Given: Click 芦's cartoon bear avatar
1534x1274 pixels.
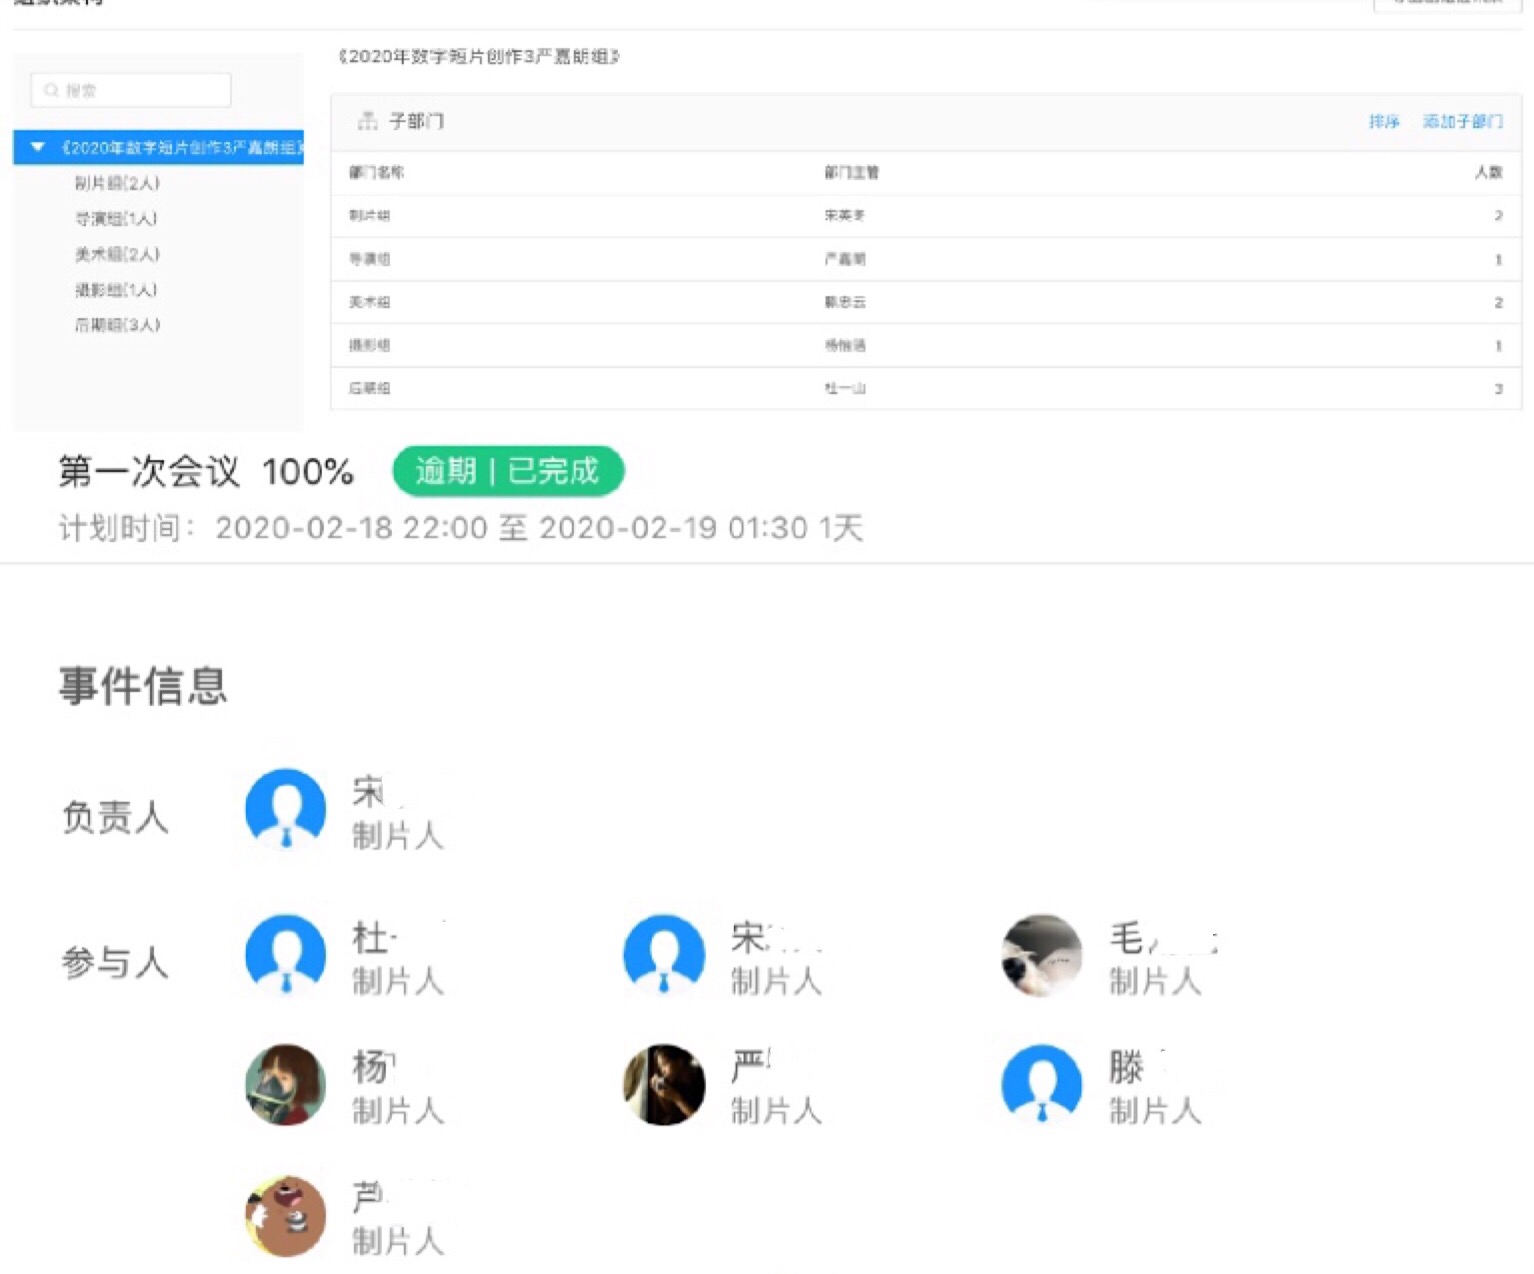Looking at the screenshot, I should 286,1215.
